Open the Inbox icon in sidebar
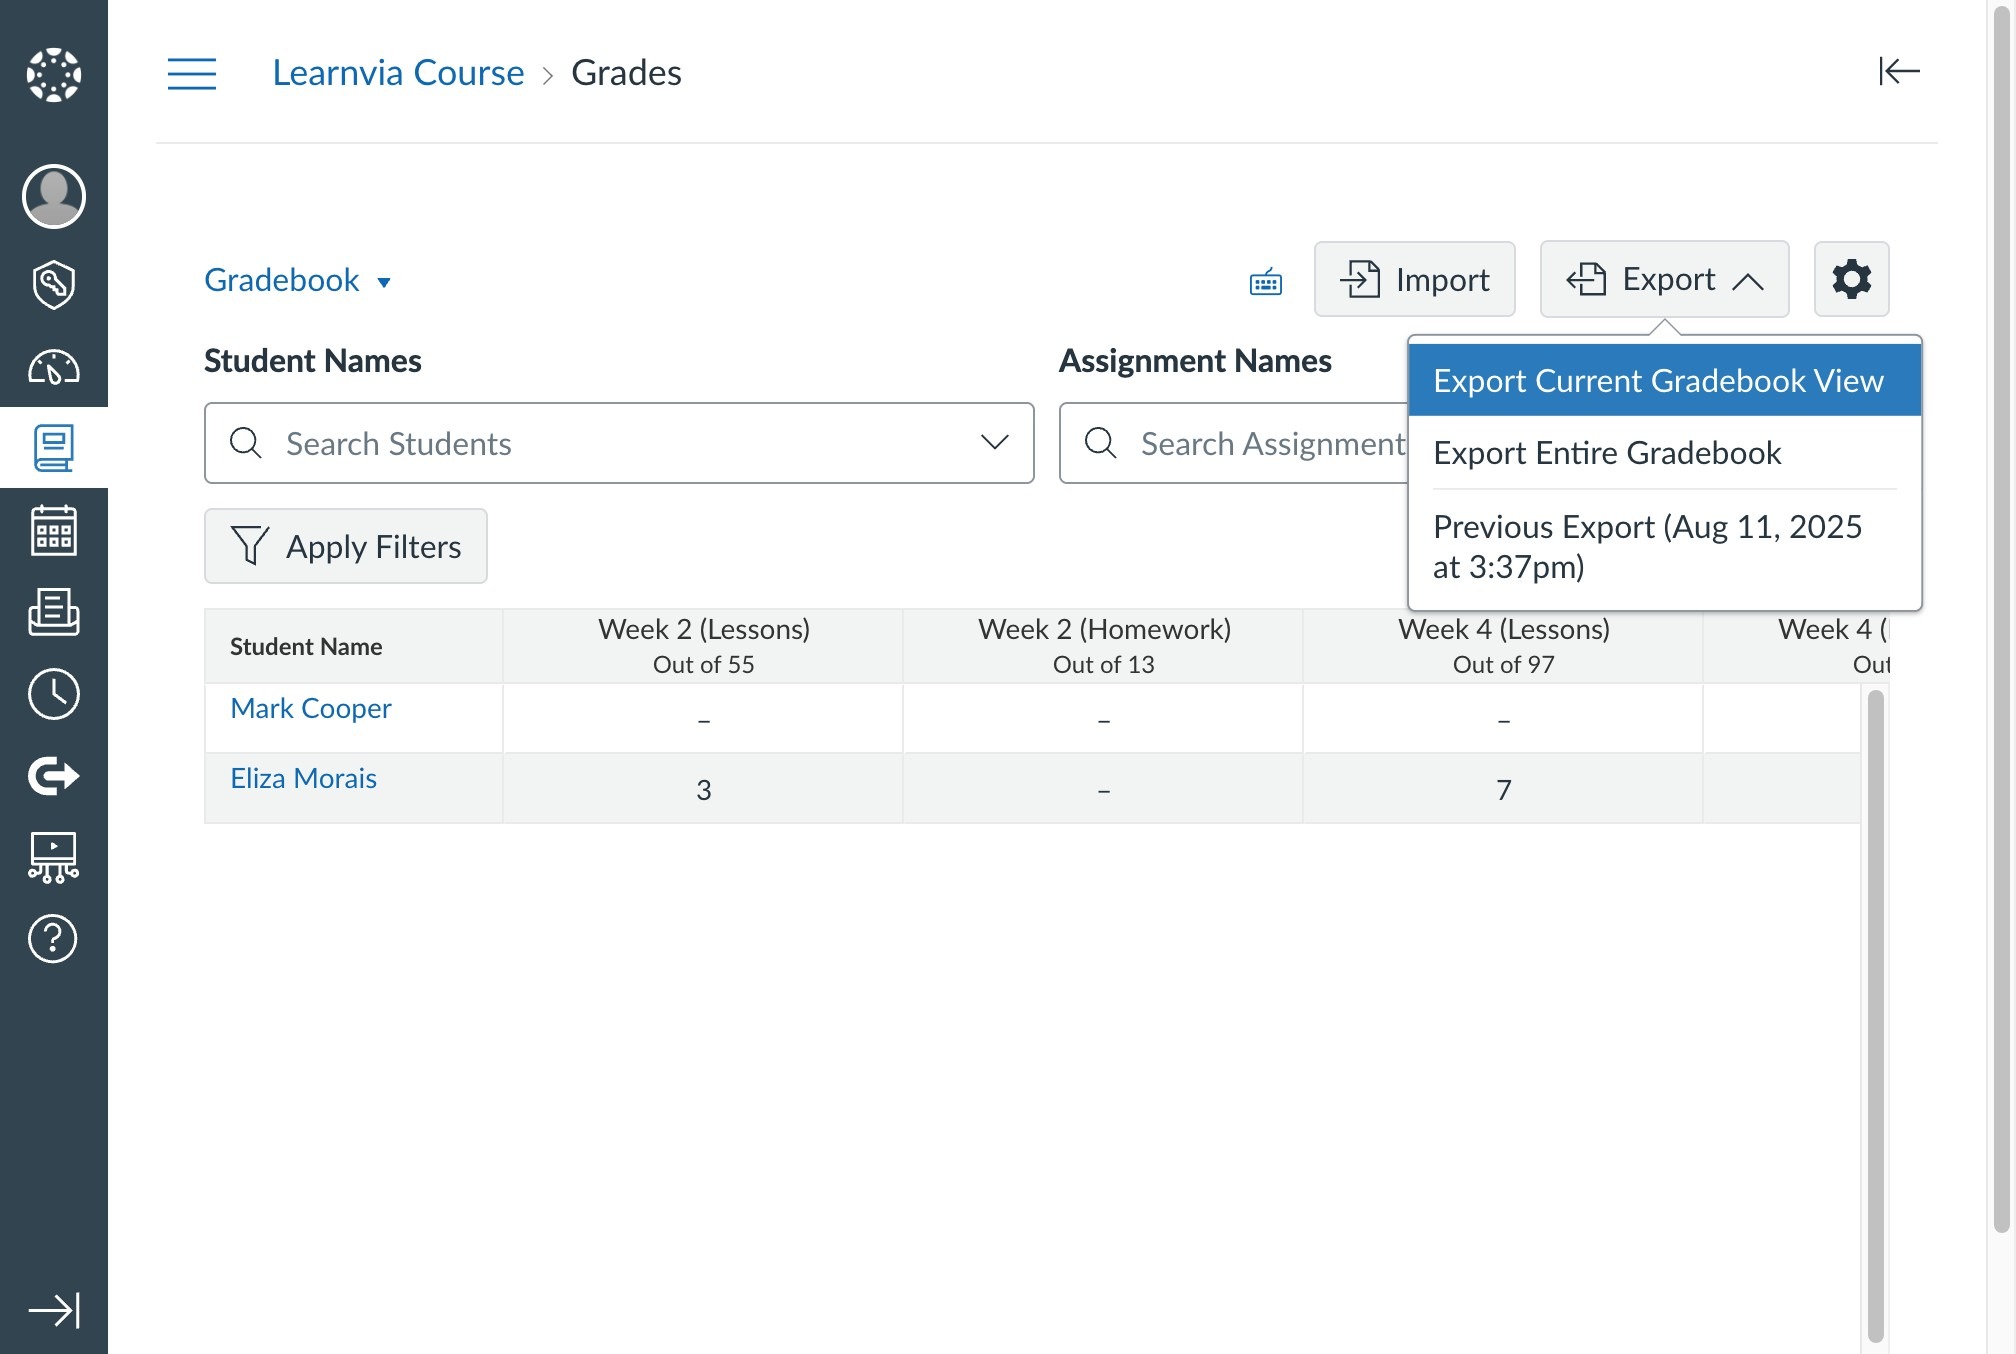2016x1354 pixels. click(54, 612)
